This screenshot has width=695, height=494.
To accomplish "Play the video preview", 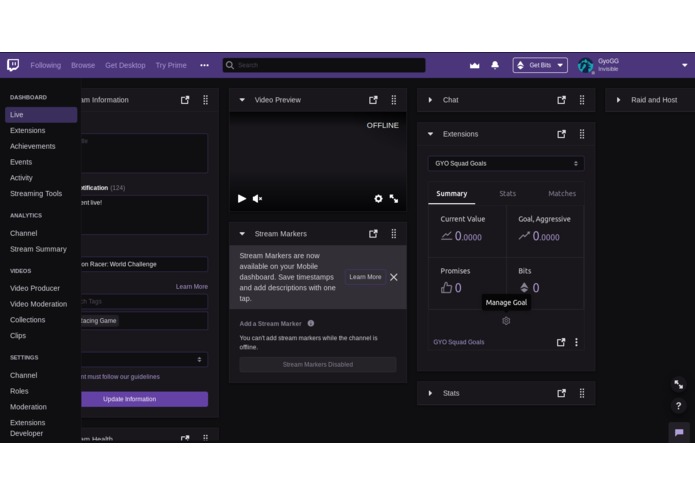I will coord(242,198).
